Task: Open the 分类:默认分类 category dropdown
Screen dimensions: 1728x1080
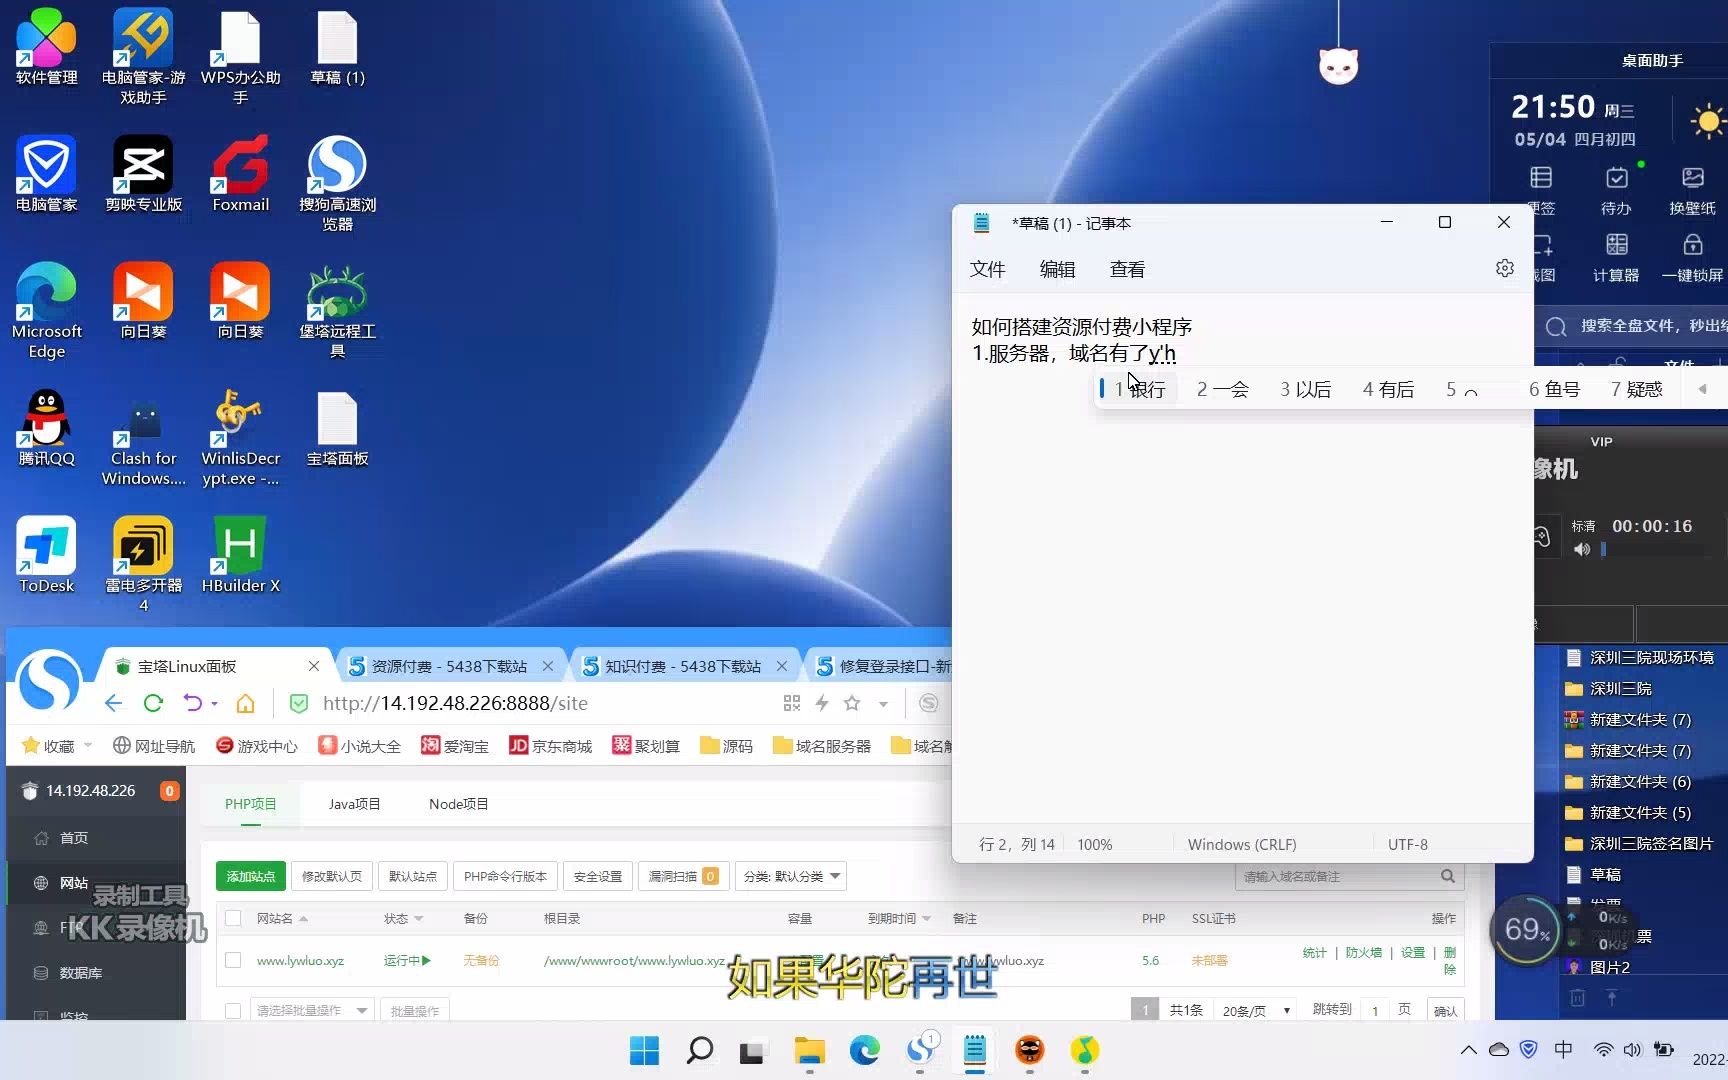Action: (790, 876)
